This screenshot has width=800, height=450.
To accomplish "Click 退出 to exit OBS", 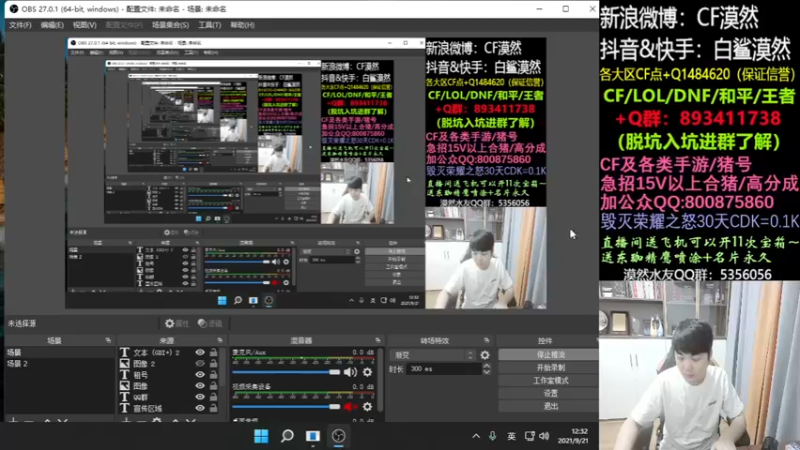I will (550, 406).
